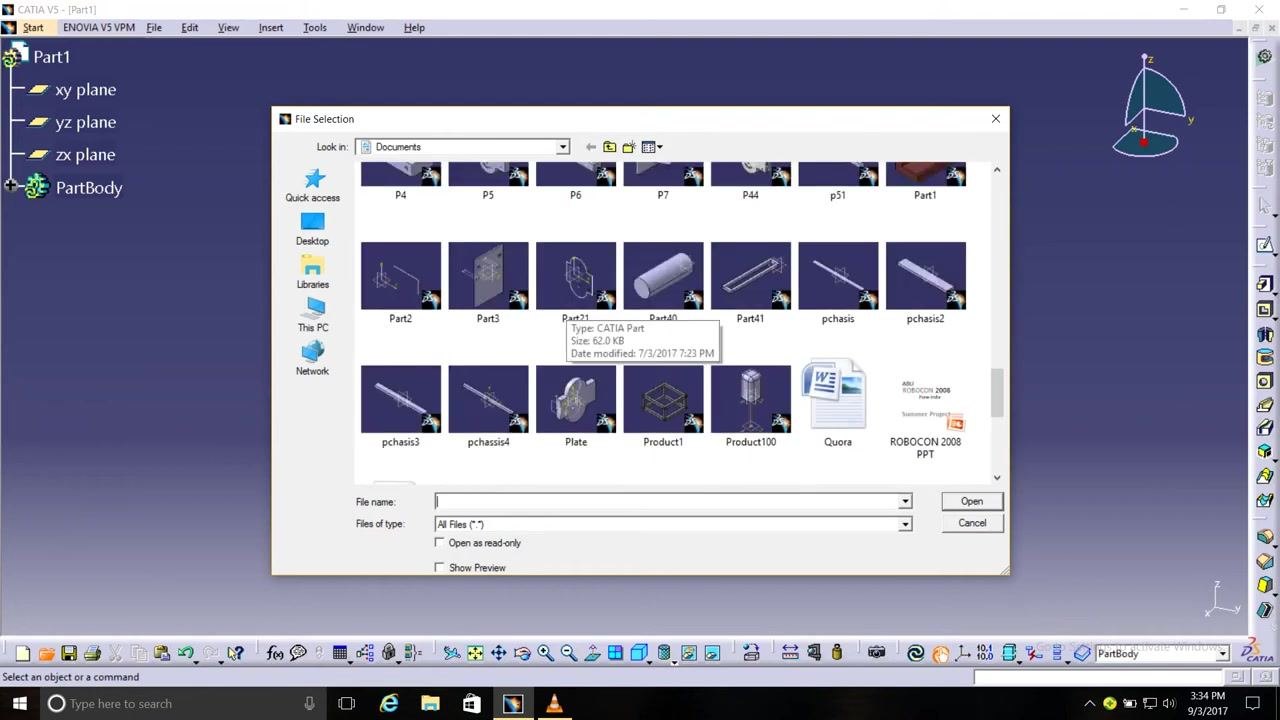Go to Quick access location
Image resolution: width=1280 pixels, height=720 pixels.
point(313,185)
